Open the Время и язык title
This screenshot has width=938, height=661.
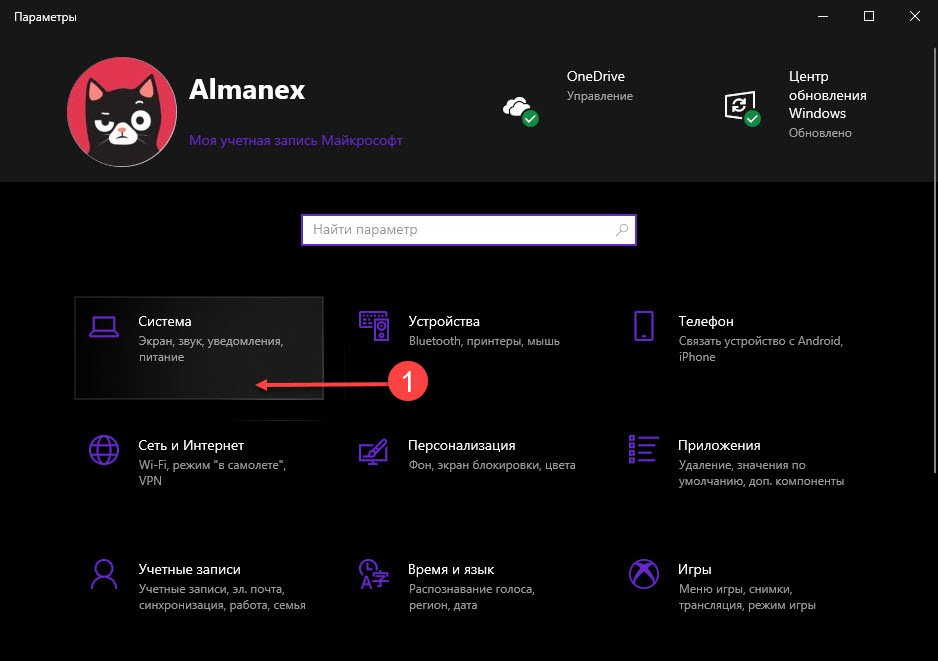[x=451, y=569]
